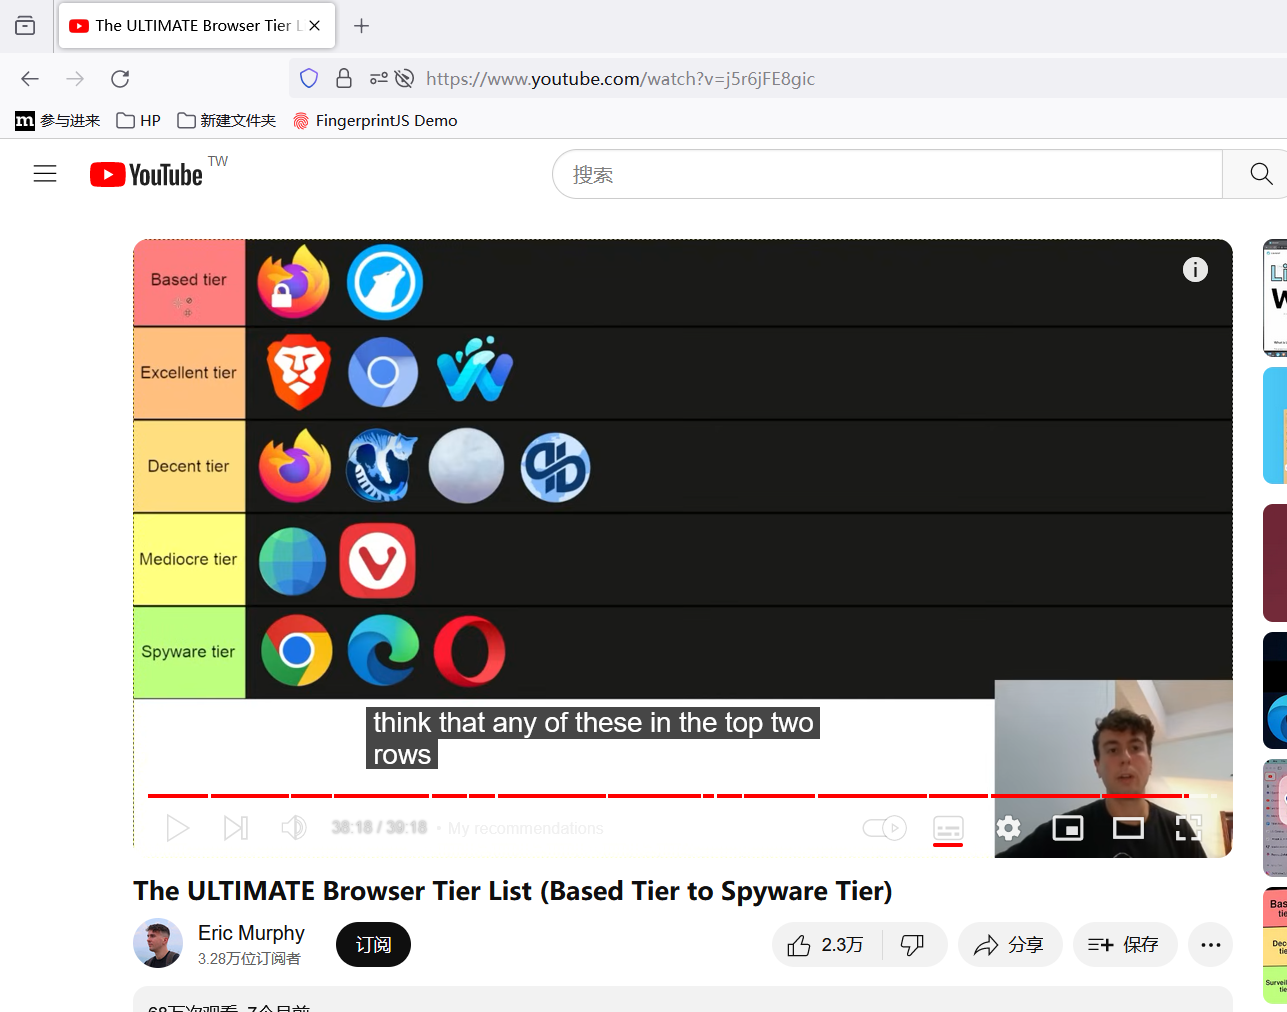The height and width of the screenshot is (1012, 1287).
Task: Share the video via 分享
Action: 1010,945
